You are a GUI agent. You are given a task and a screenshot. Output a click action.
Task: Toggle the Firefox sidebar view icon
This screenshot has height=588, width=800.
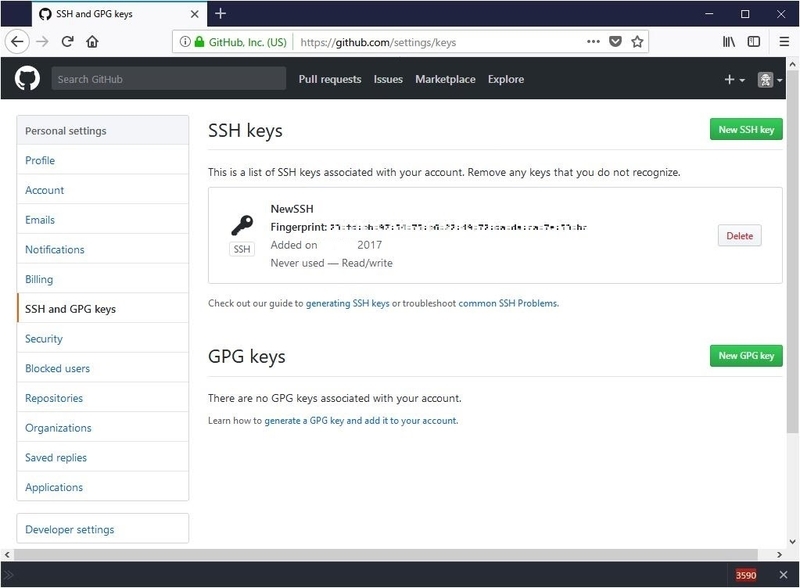(754, 42)
